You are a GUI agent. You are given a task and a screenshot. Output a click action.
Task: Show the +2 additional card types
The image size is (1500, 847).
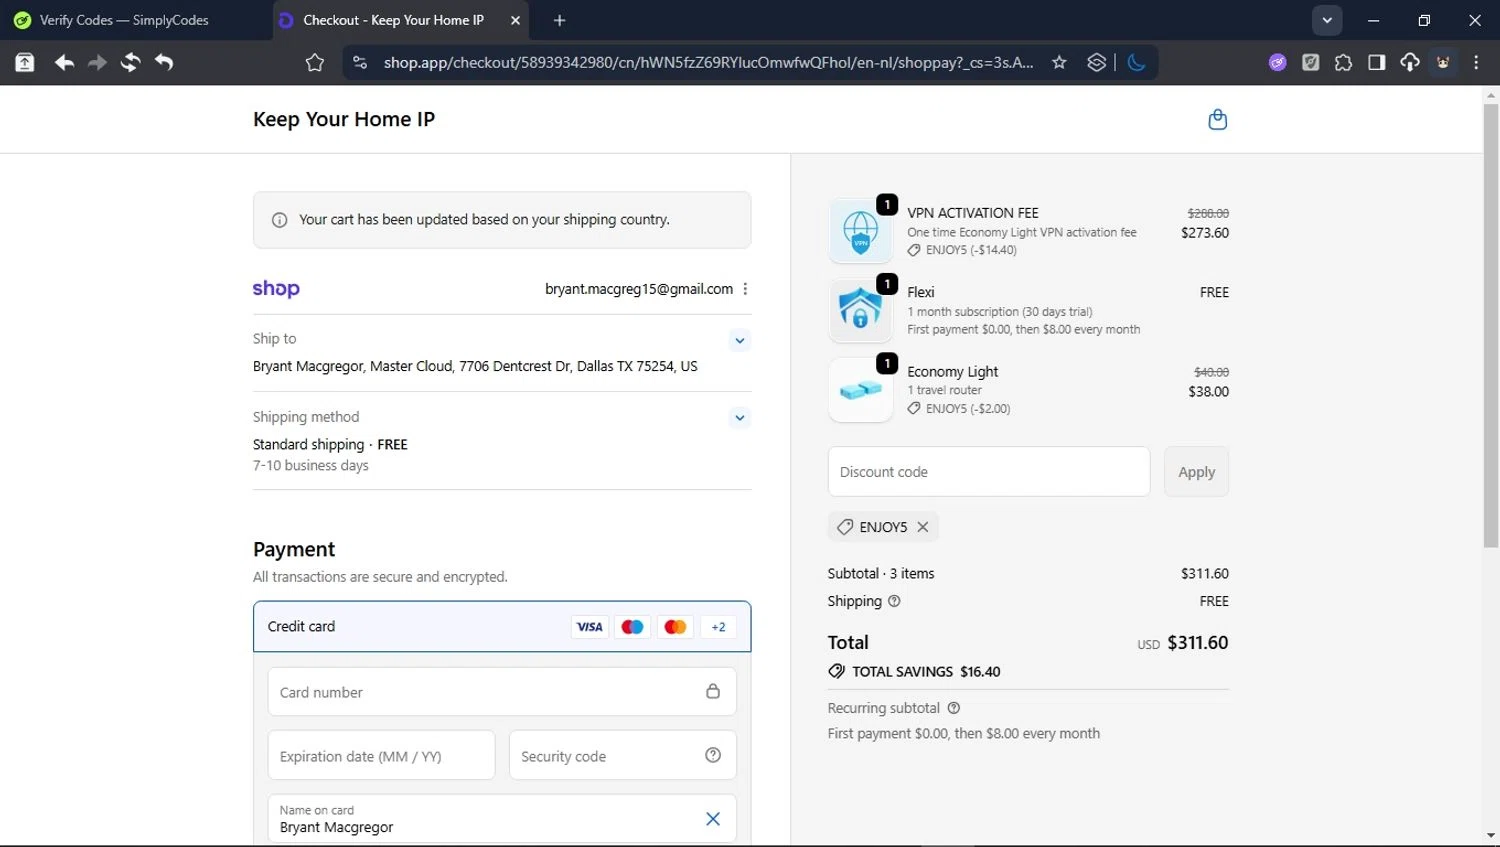(x=718, y=627)
